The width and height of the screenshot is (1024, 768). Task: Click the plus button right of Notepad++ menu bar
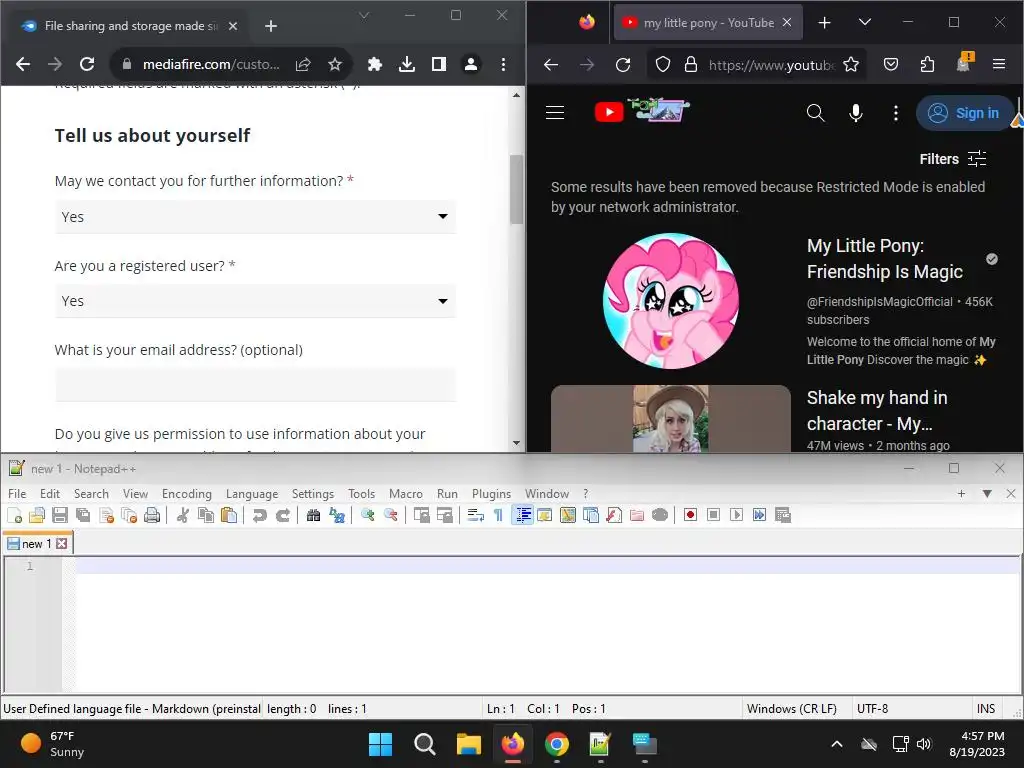(x=961, y=494)
